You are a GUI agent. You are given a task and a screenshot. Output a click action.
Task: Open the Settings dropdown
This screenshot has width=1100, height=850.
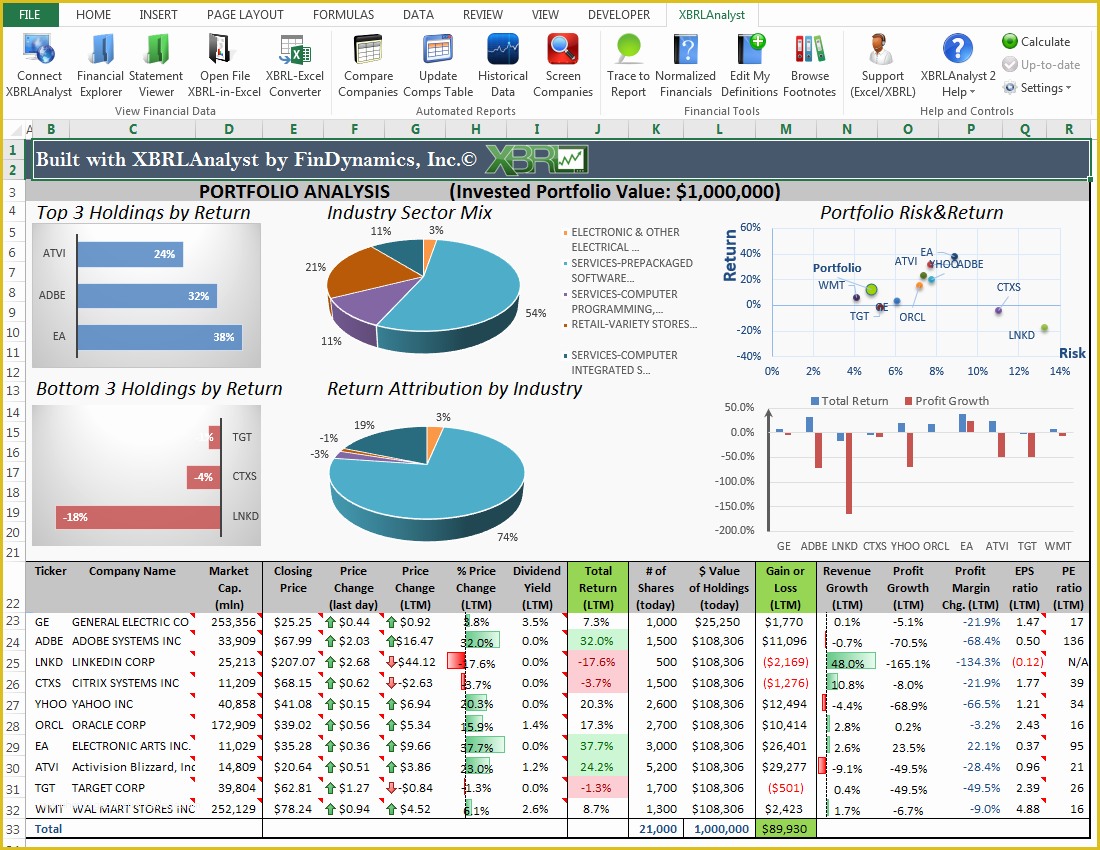1039,87
